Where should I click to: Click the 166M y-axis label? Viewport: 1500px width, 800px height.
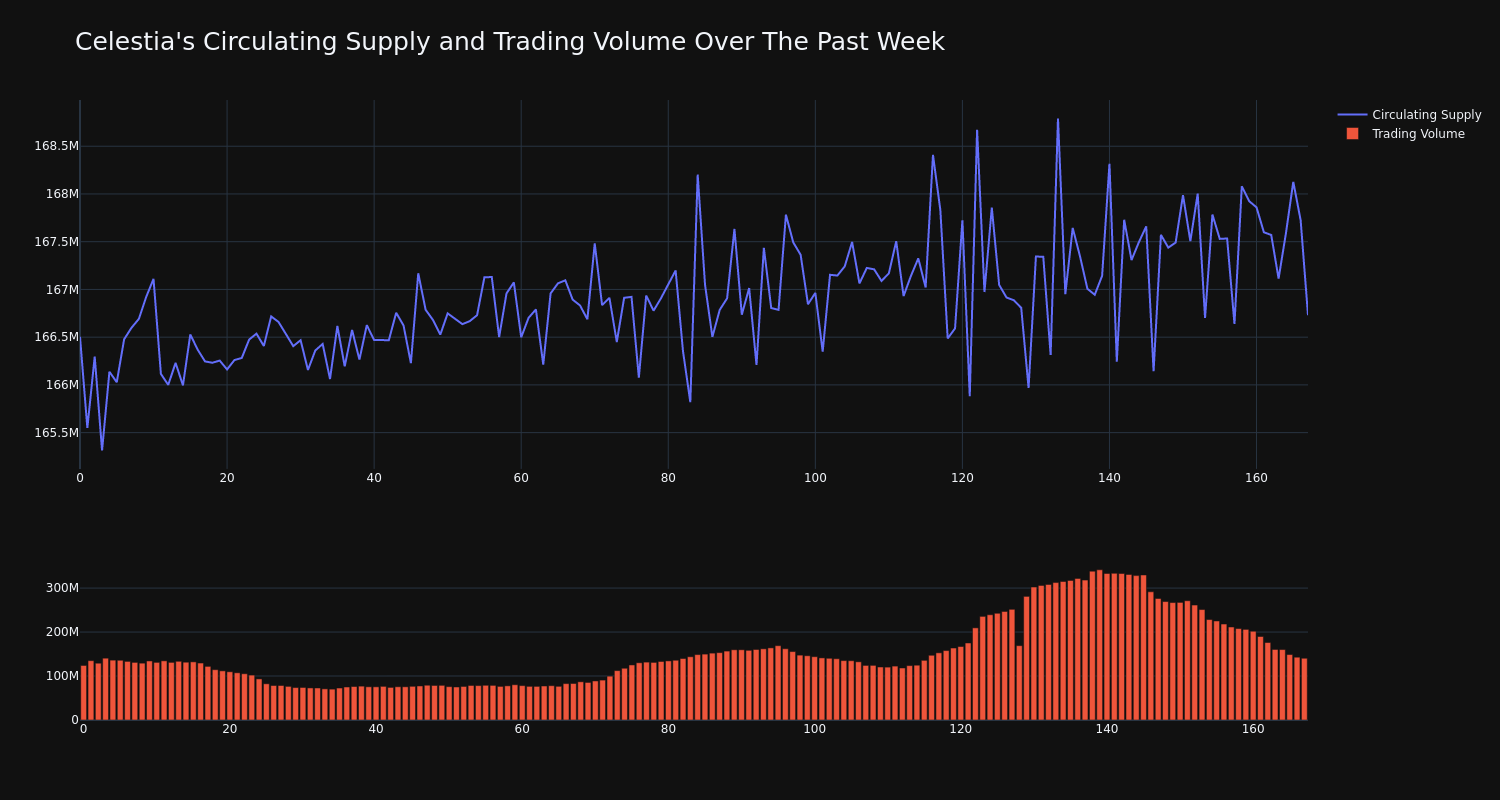62,385
